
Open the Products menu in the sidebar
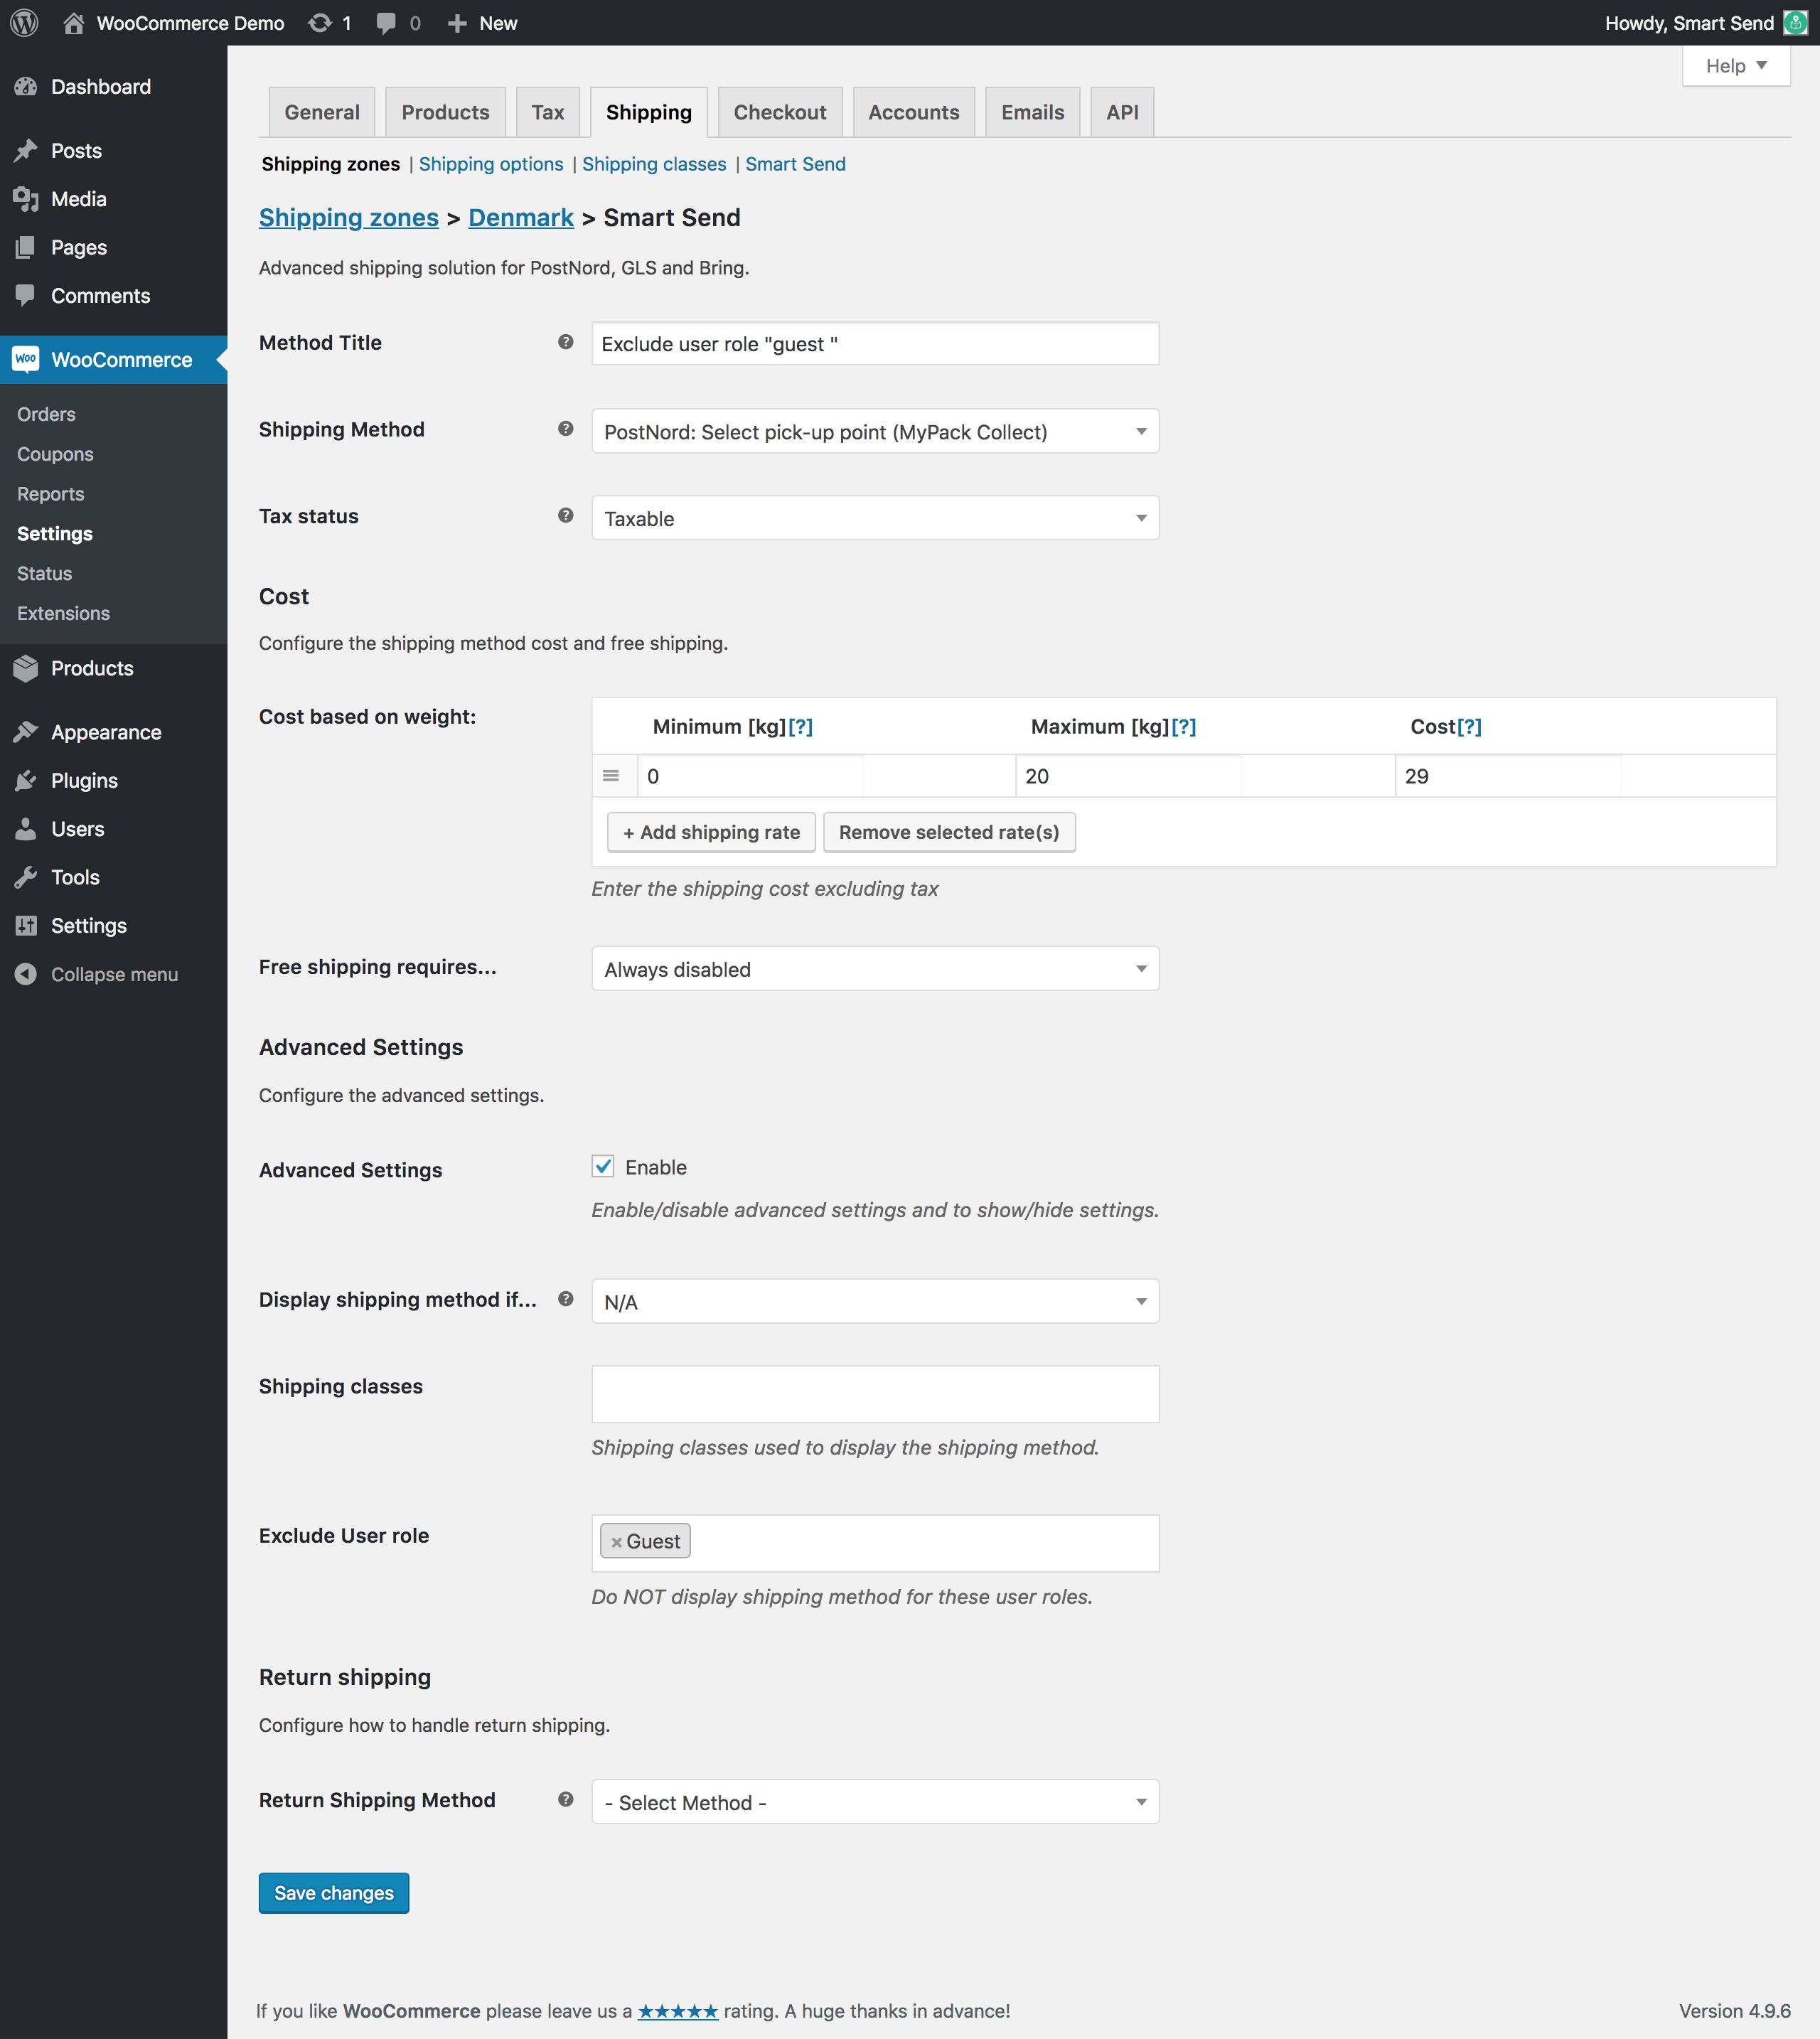pyautogui.click(x=92, y=668)
